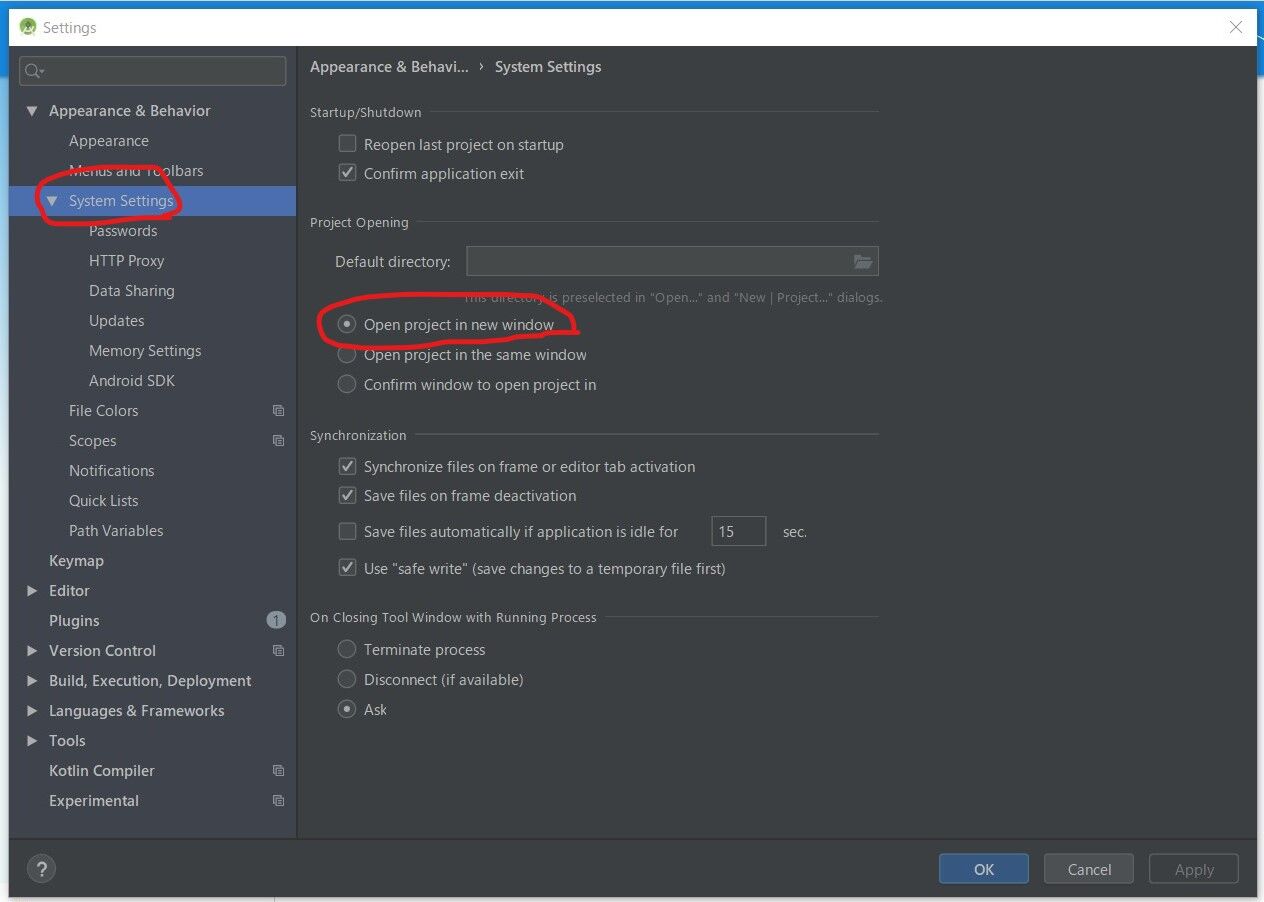Click the Help question mark icon
This screenshot has height=902, width=1264.
(x=41, y=868)
